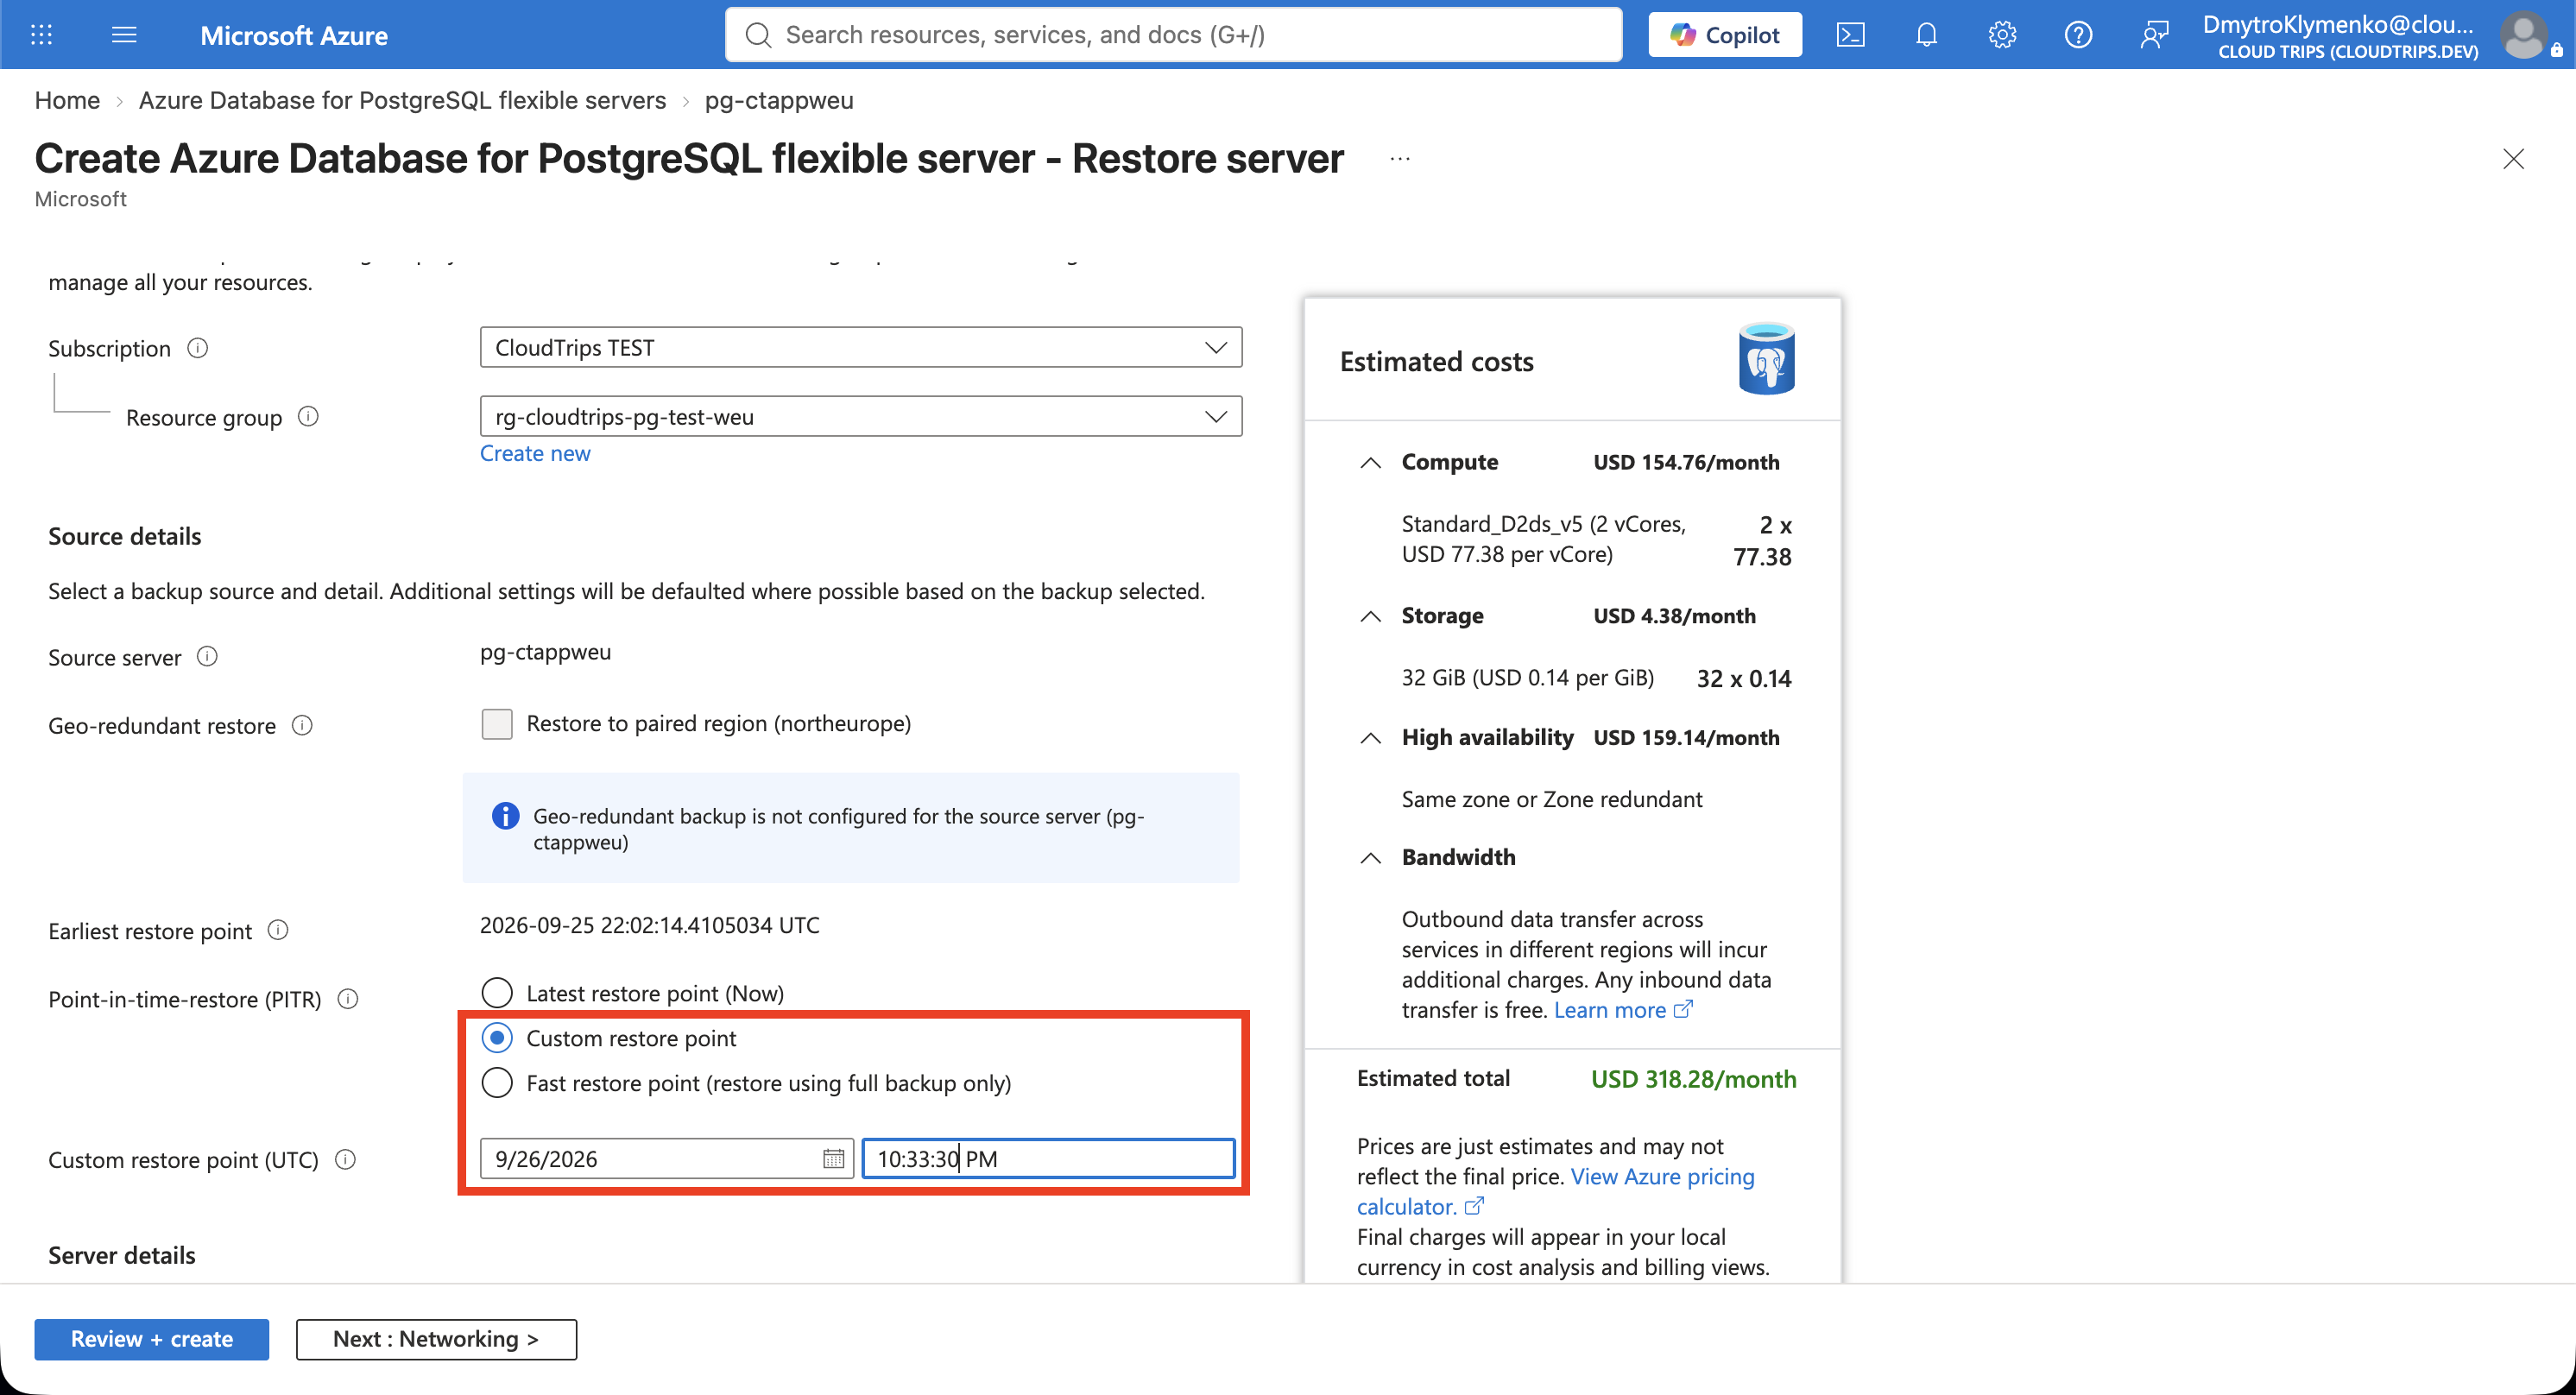Image resolution: width=2576 pixels, height=1395 pixels.
Task: Go to Home breadcrumb
Action: [x=67, y=100]
